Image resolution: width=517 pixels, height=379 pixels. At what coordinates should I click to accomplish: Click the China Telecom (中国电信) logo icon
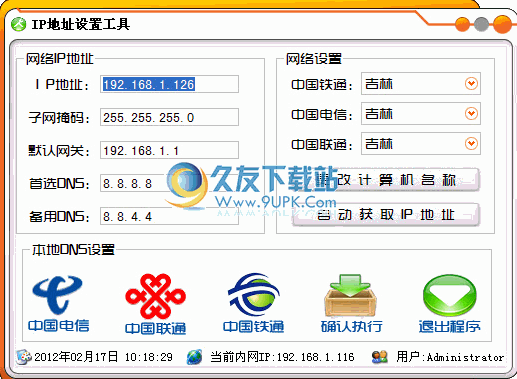(57, 295)
